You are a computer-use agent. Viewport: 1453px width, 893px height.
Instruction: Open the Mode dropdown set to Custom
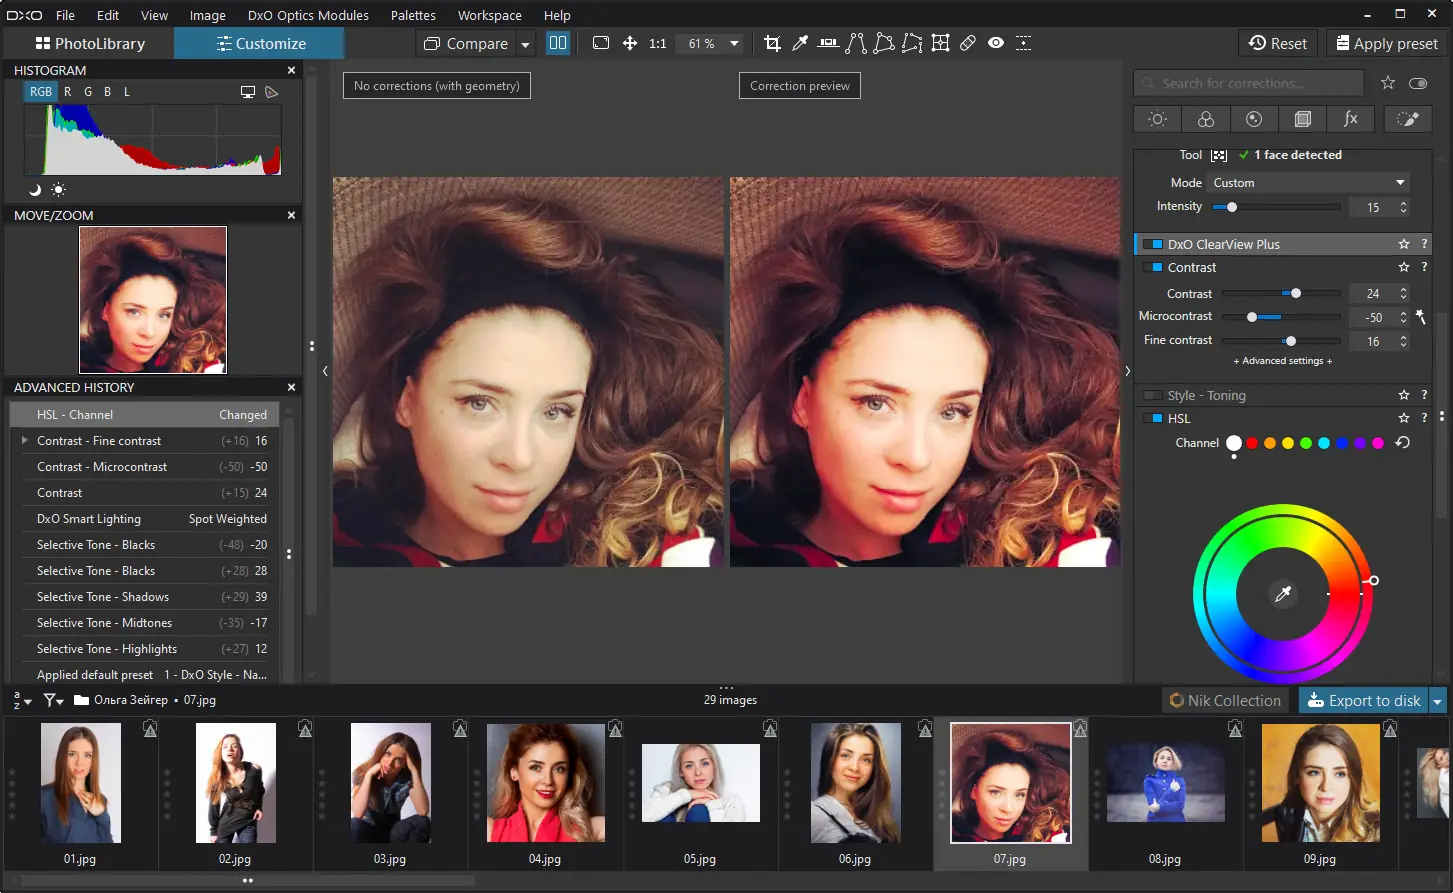pos(1309,183)
